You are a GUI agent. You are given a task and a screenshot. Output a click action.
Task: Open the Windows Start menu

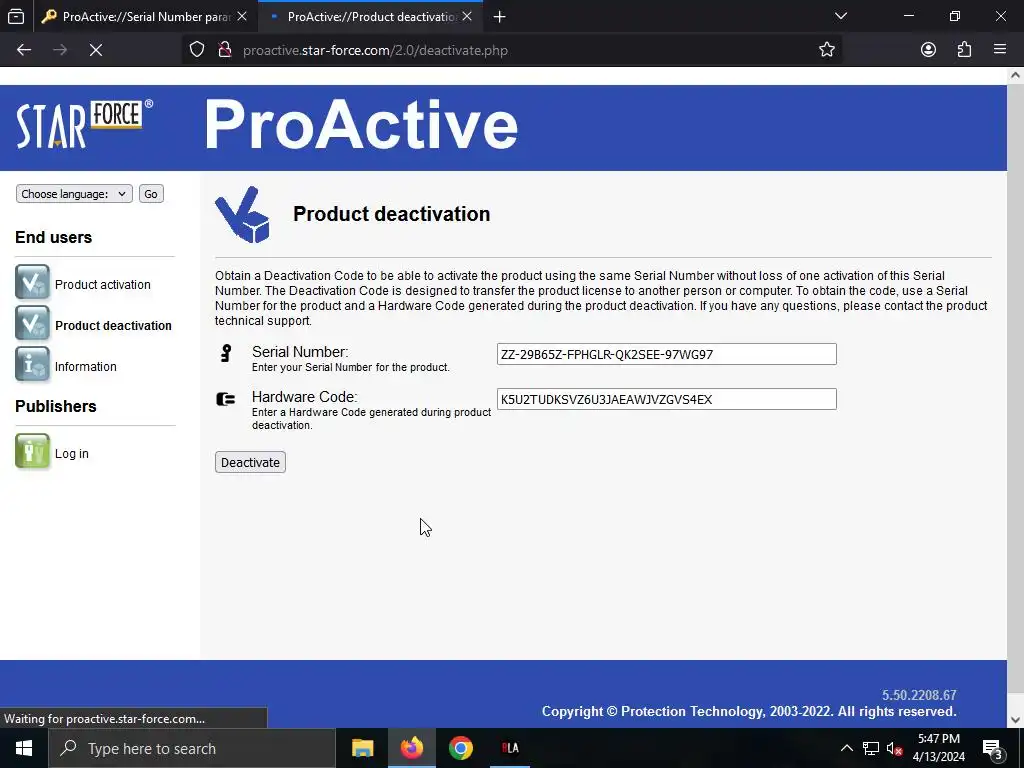click(24, 748)
